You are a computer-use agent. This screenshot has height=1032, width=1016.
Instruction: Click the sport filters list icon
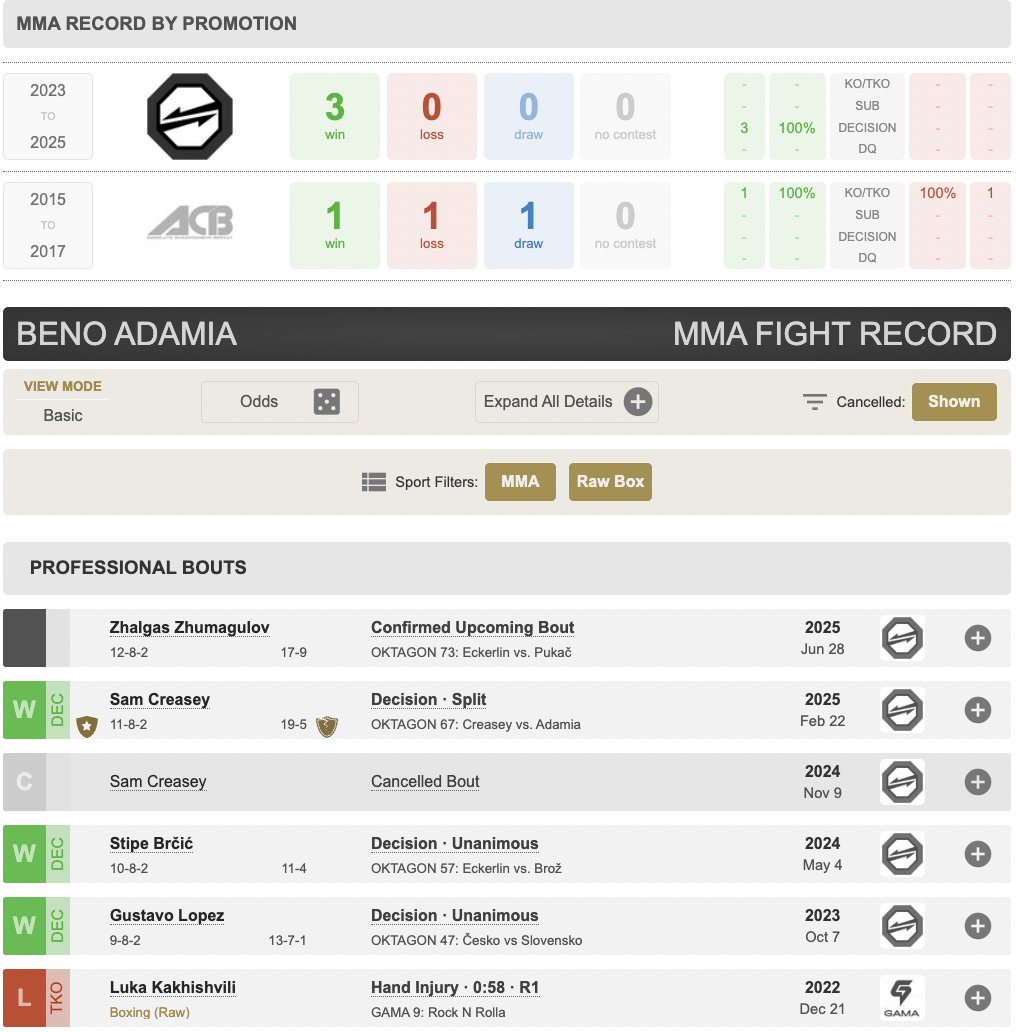click(x=374, y=482)
